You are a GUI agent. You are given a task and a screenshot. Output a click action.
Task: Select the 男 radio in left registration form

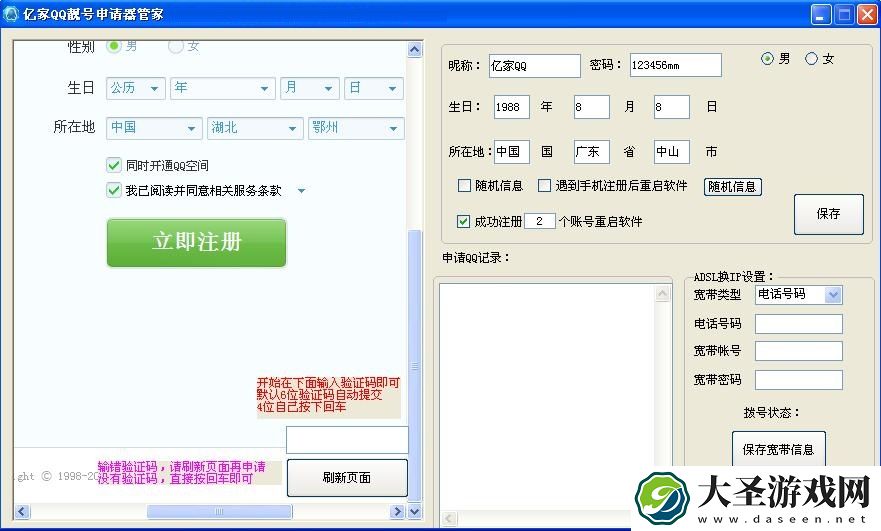(x=114, y=46)
